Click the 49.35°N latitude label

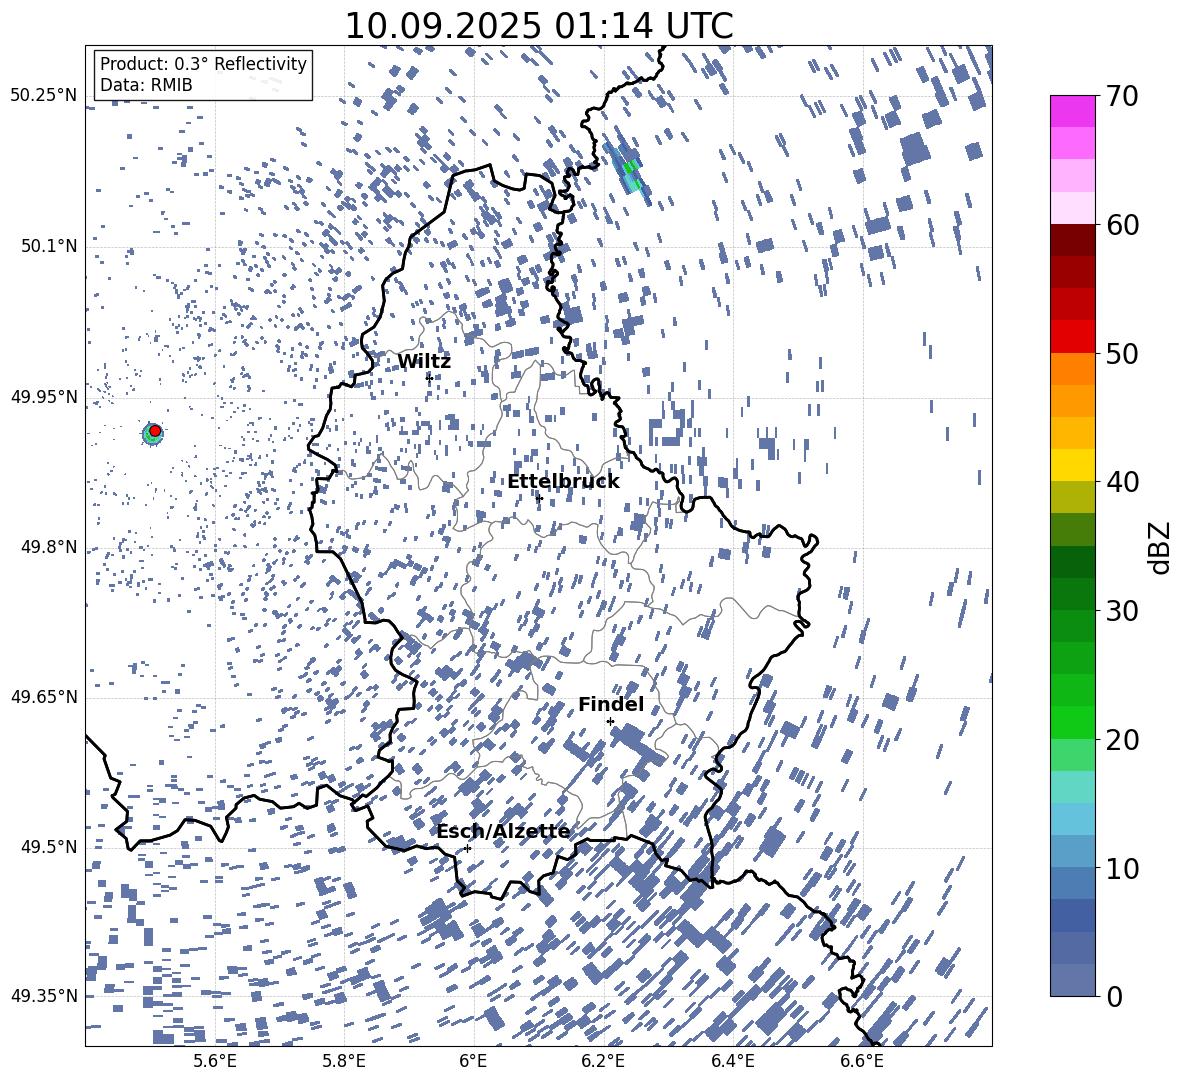point(43,996)
